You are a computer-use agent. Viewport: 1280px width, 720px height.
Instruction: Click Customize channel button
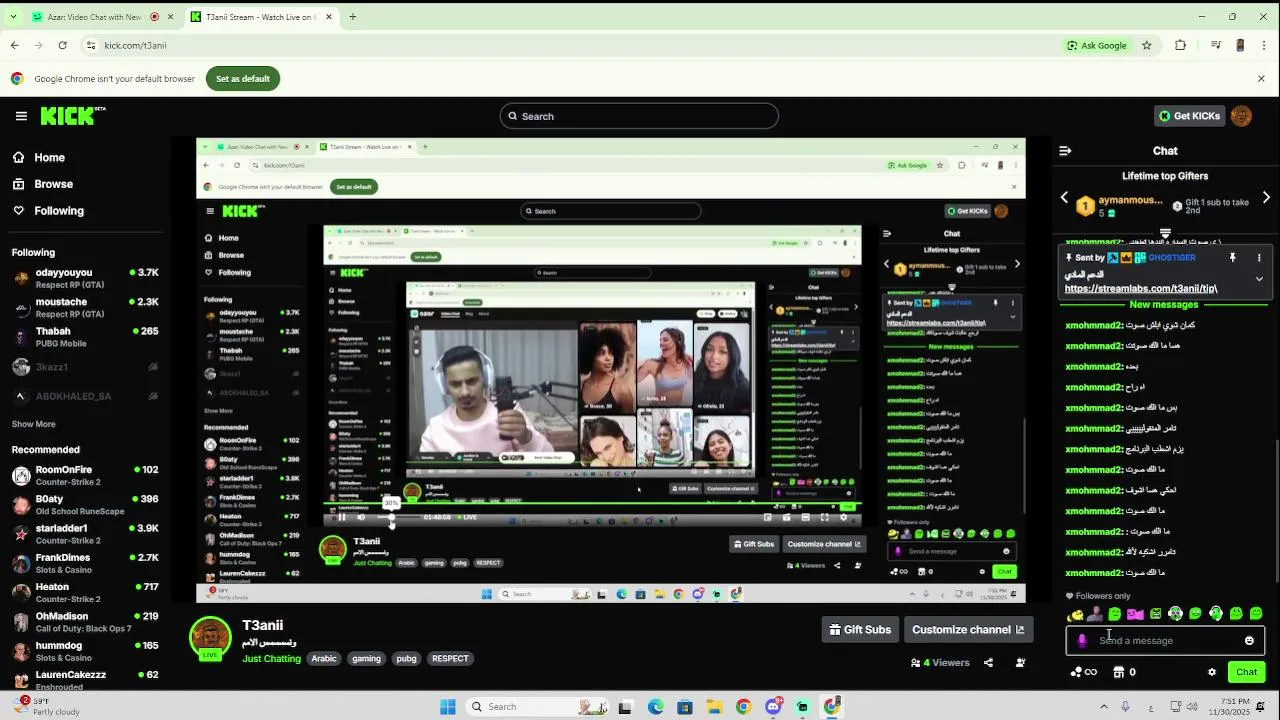point(968,630)
